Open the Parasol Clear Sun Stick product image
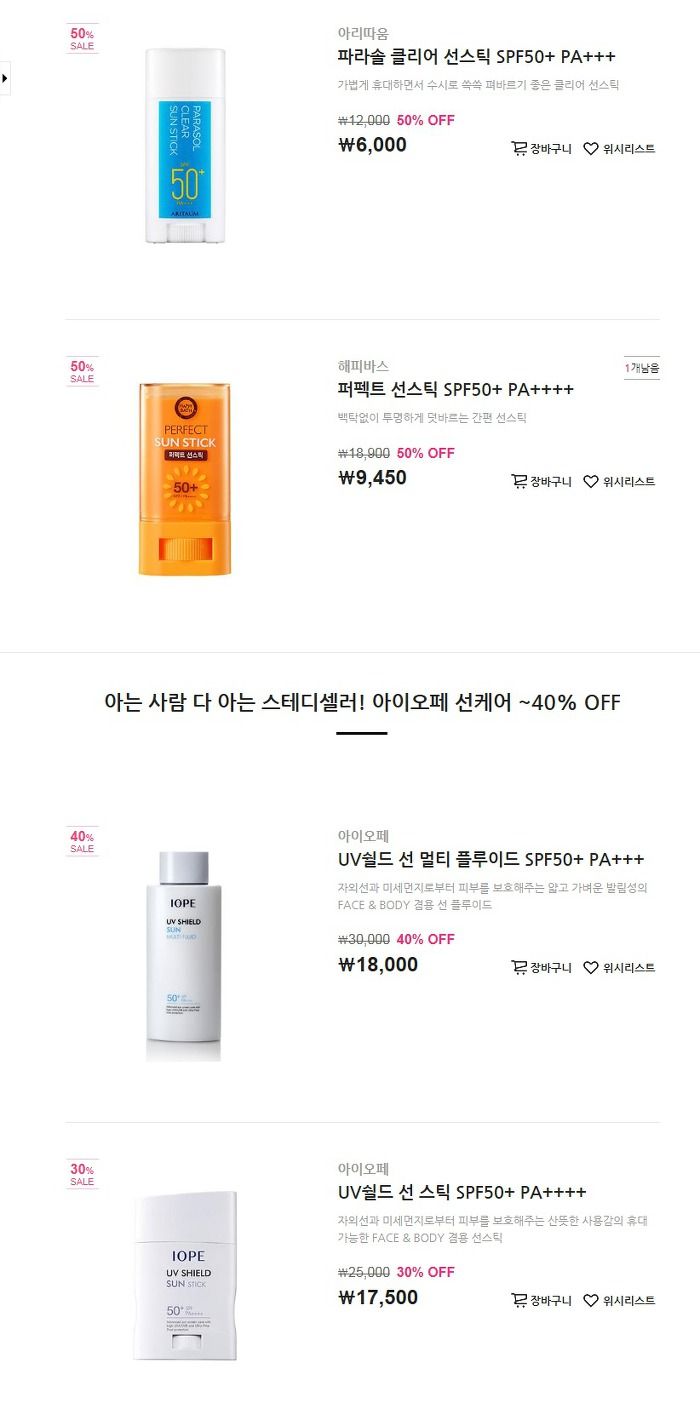The width and height of the screenshot is (700, 1403). (x=185, y=145)
